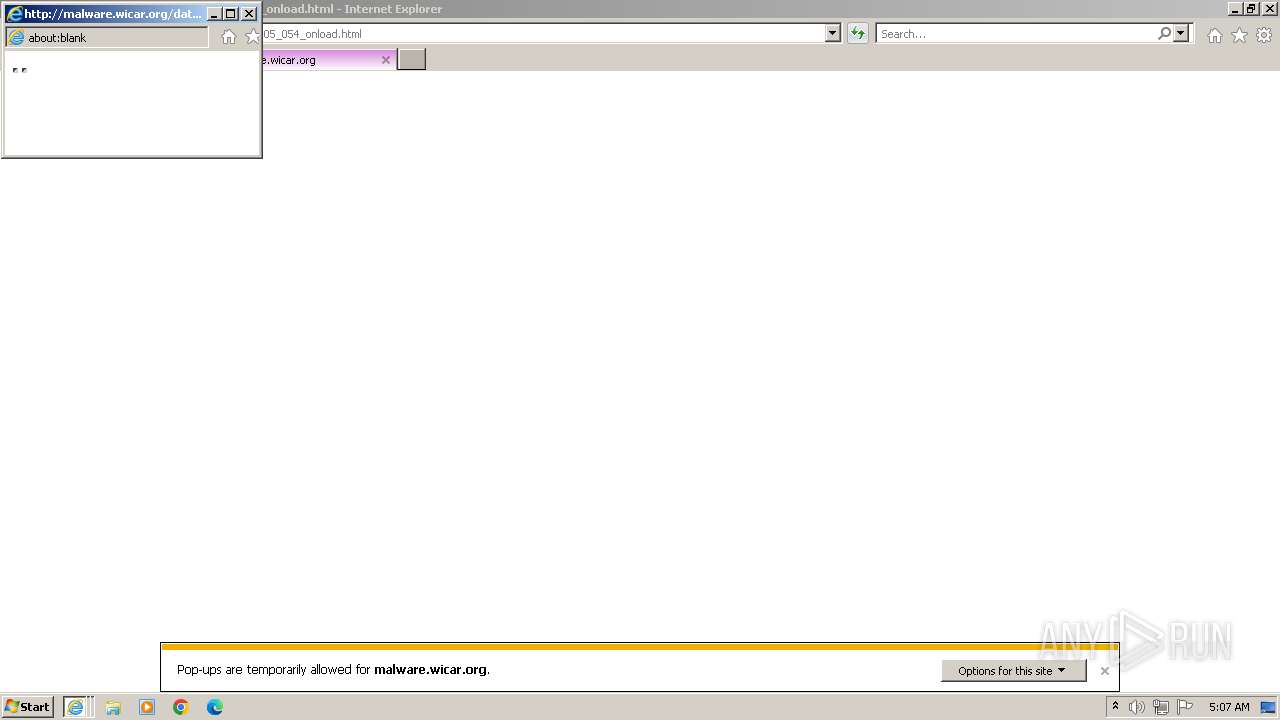Viewport: 1280px width, 720px height.
Task: Click the 5:07 AM taskbar clock
Action: [x=1229, y=707]
